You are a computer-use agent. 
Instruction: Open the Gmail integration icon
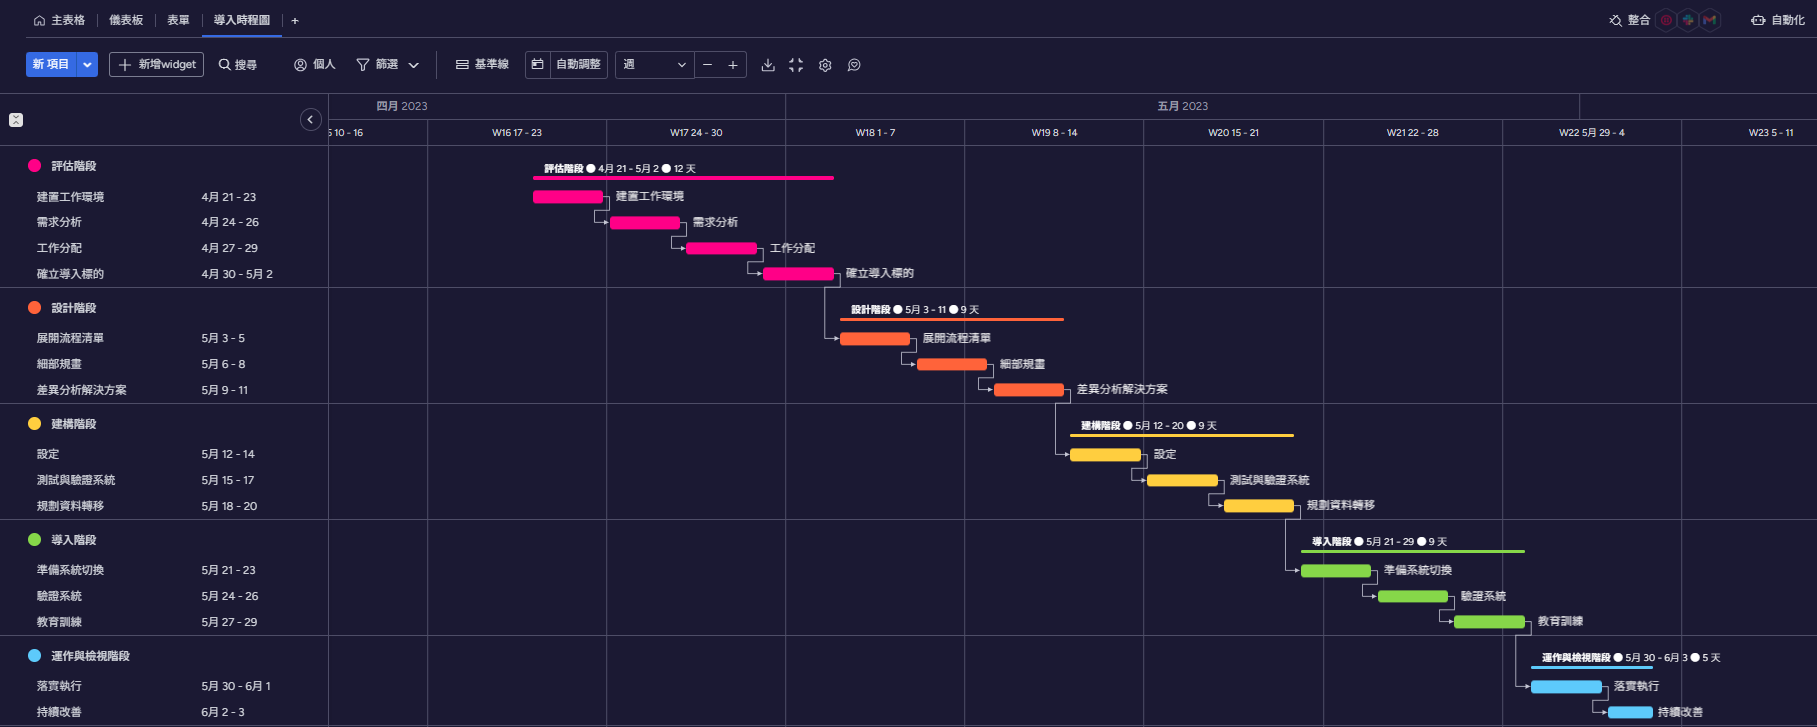[1710, 20]
